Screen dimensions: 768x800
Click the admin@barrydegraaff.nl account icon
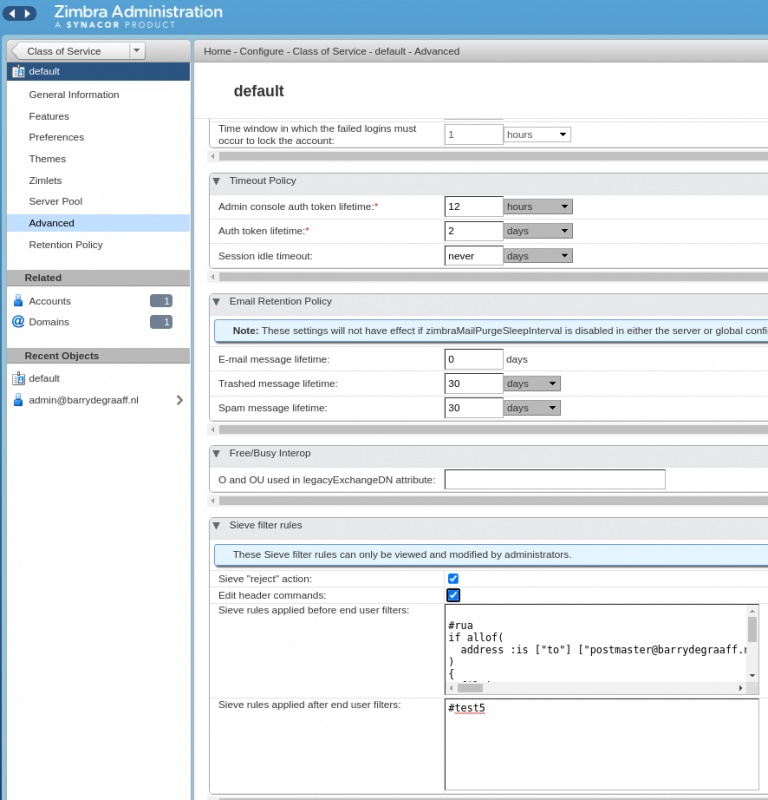(x=17, y=400)
